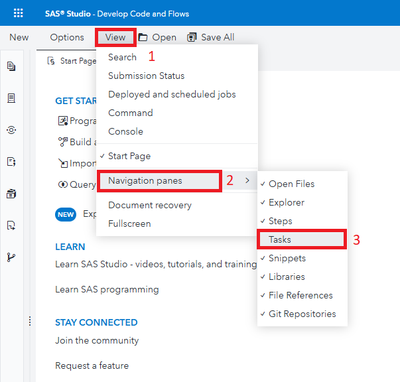Open Request a feature link
Screen dimensions: 400x382
point(92,366)
